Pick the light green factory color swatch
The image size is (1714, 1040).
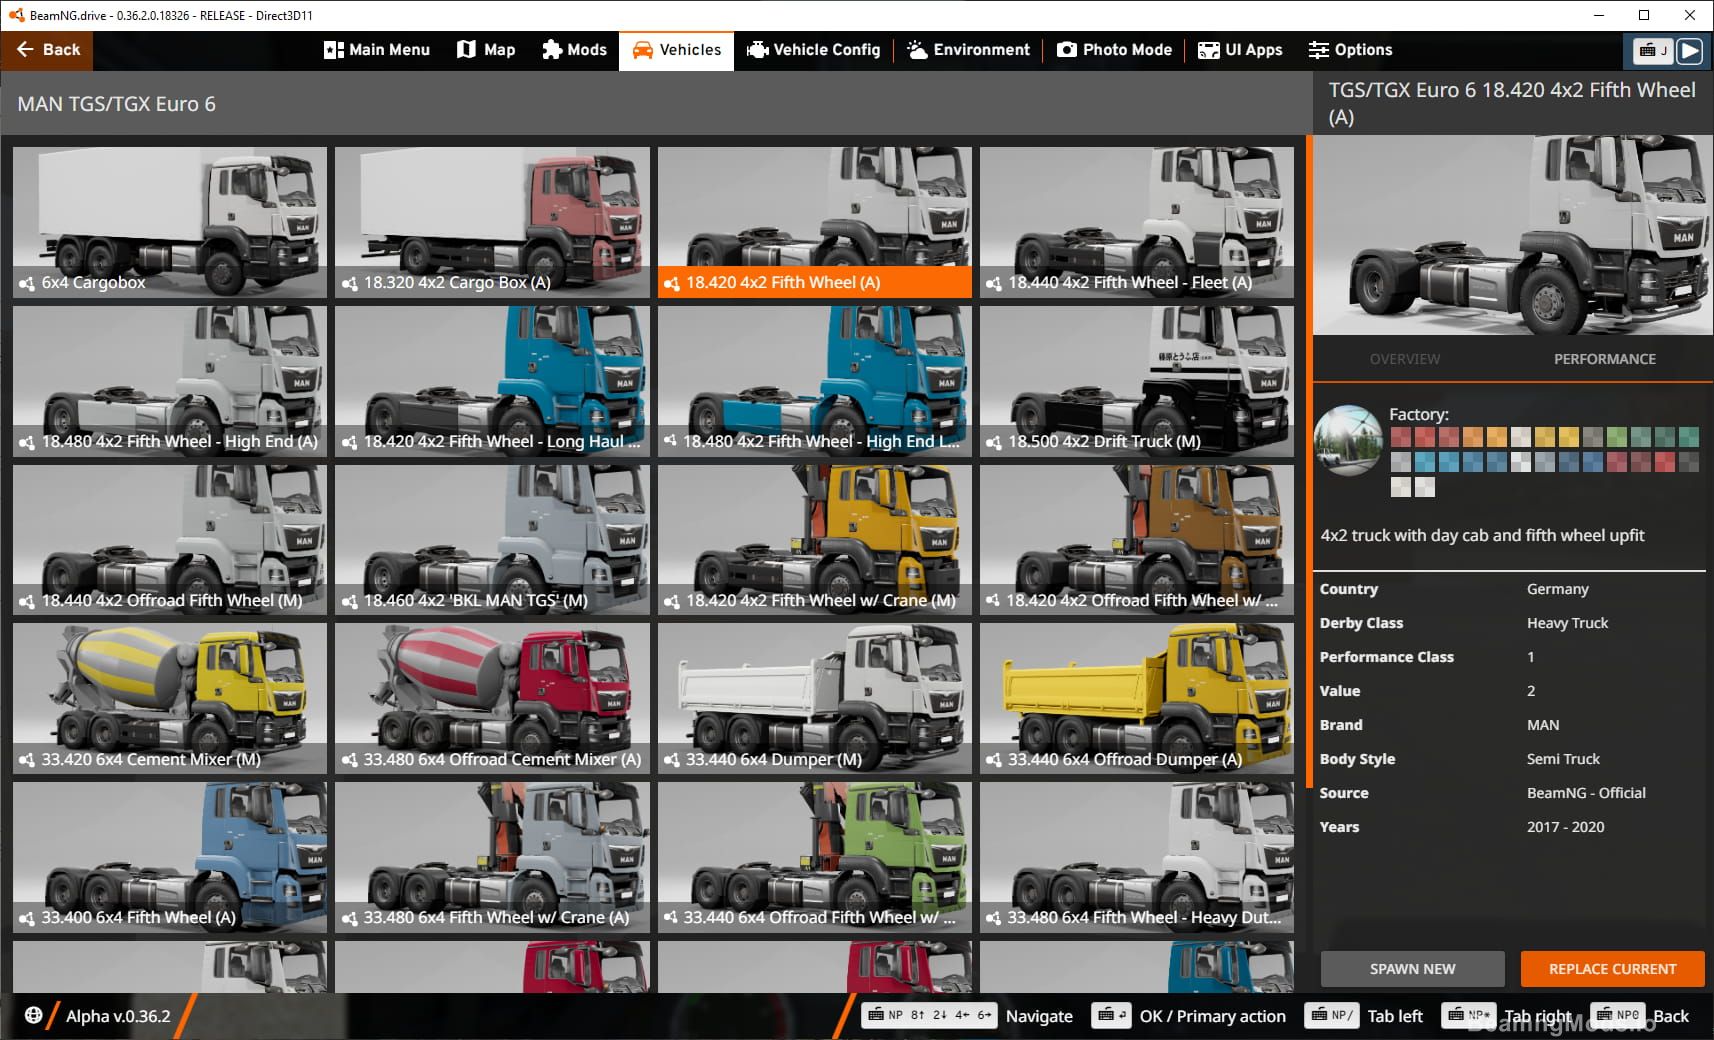pyautogui.click(x=1616, y=437)
